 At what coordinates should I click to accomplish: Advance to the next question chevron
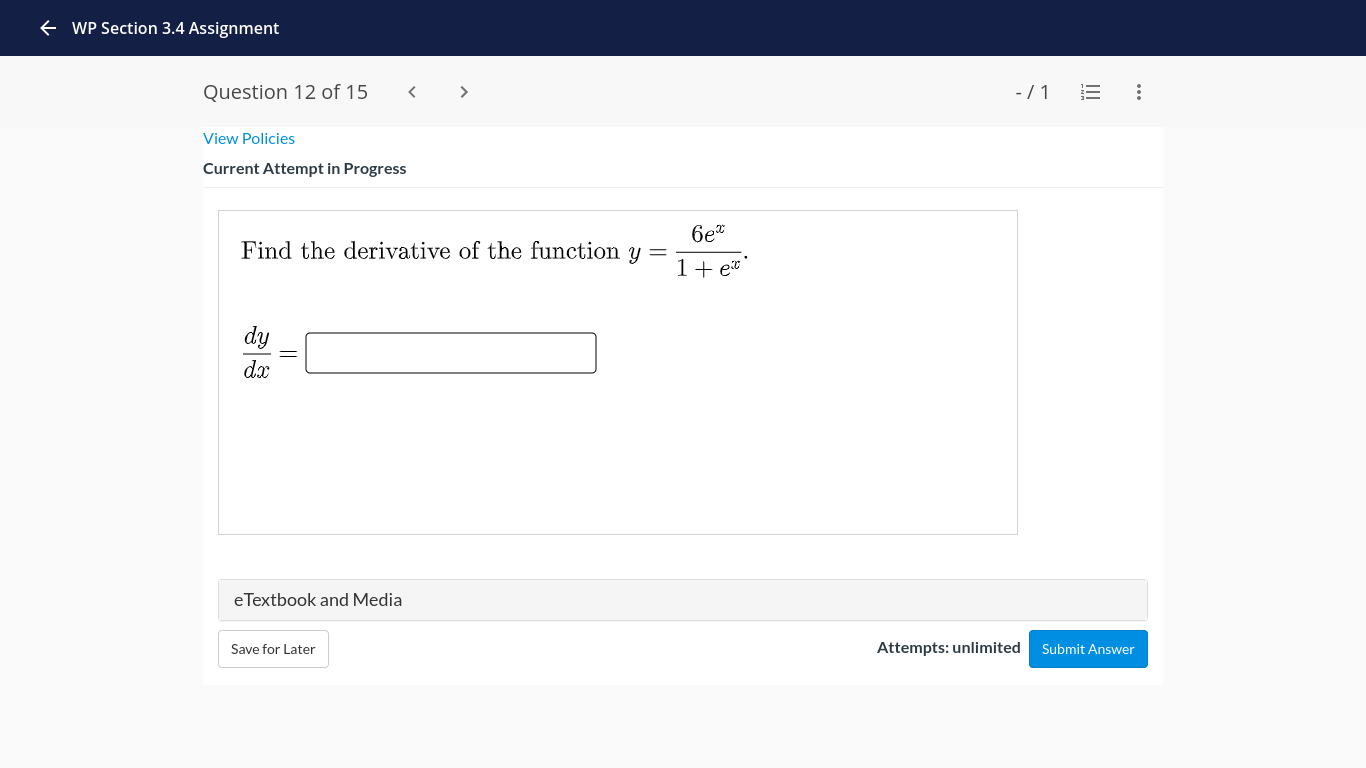coord(463,91)
